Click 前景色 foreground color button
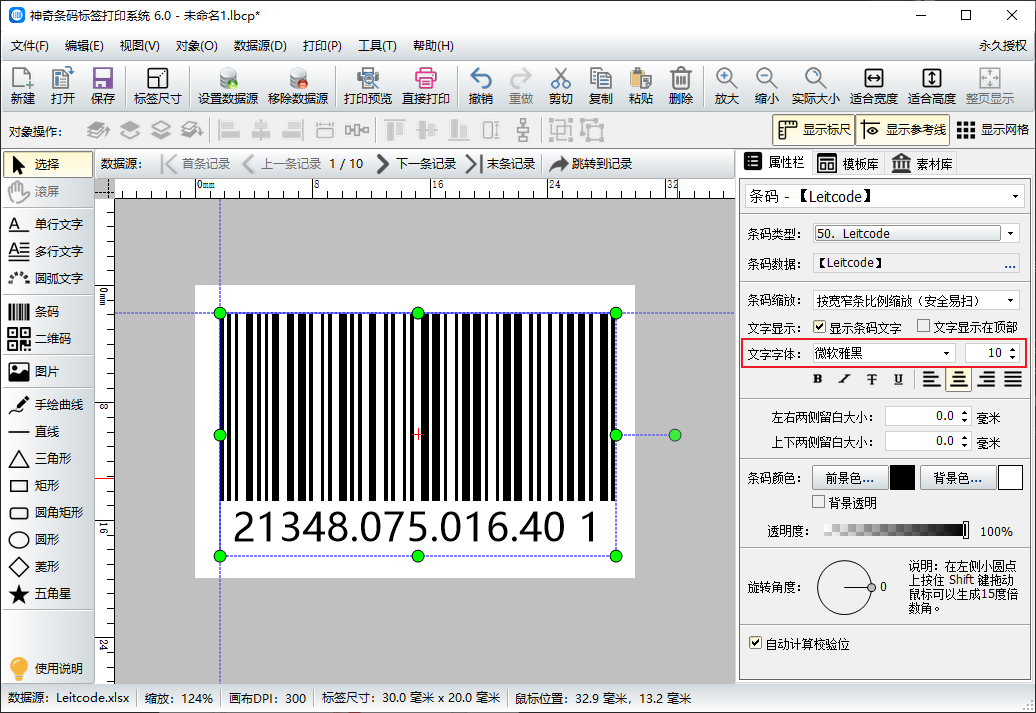The height and width of the screenshot is (713, 1036). click(x=848, y=478)
